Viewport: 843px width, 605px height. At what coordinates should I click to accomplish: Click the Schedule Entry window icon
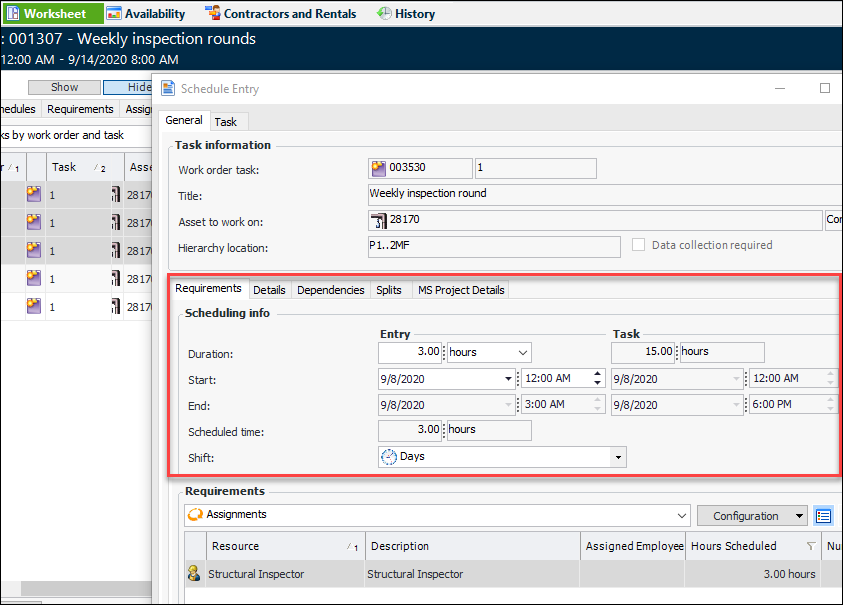point(168,89)
